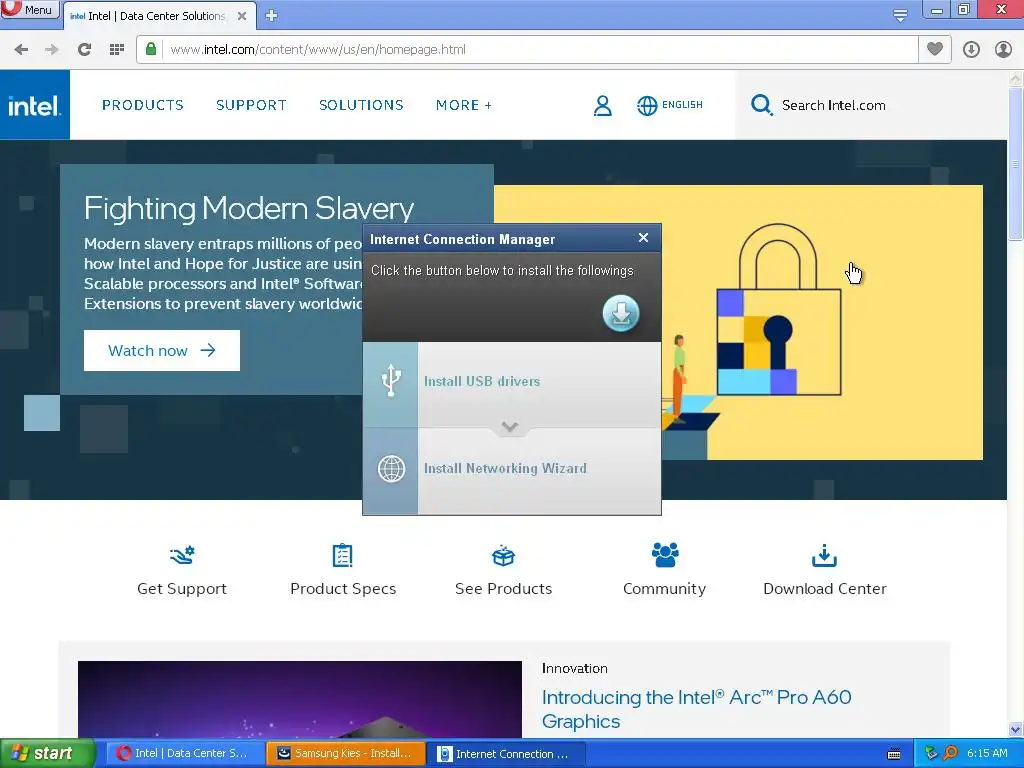Click the round download install button

(x=620, y=313)
